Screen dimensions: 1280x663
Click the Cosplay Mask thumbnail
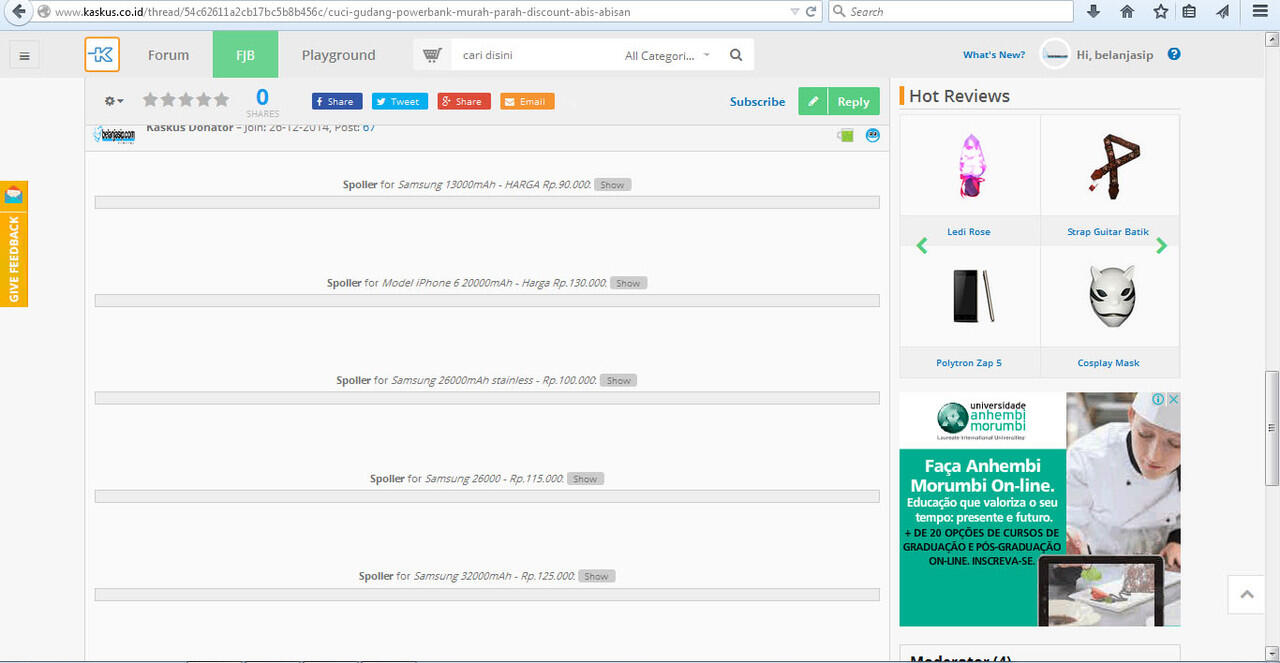click(1112, 295)
